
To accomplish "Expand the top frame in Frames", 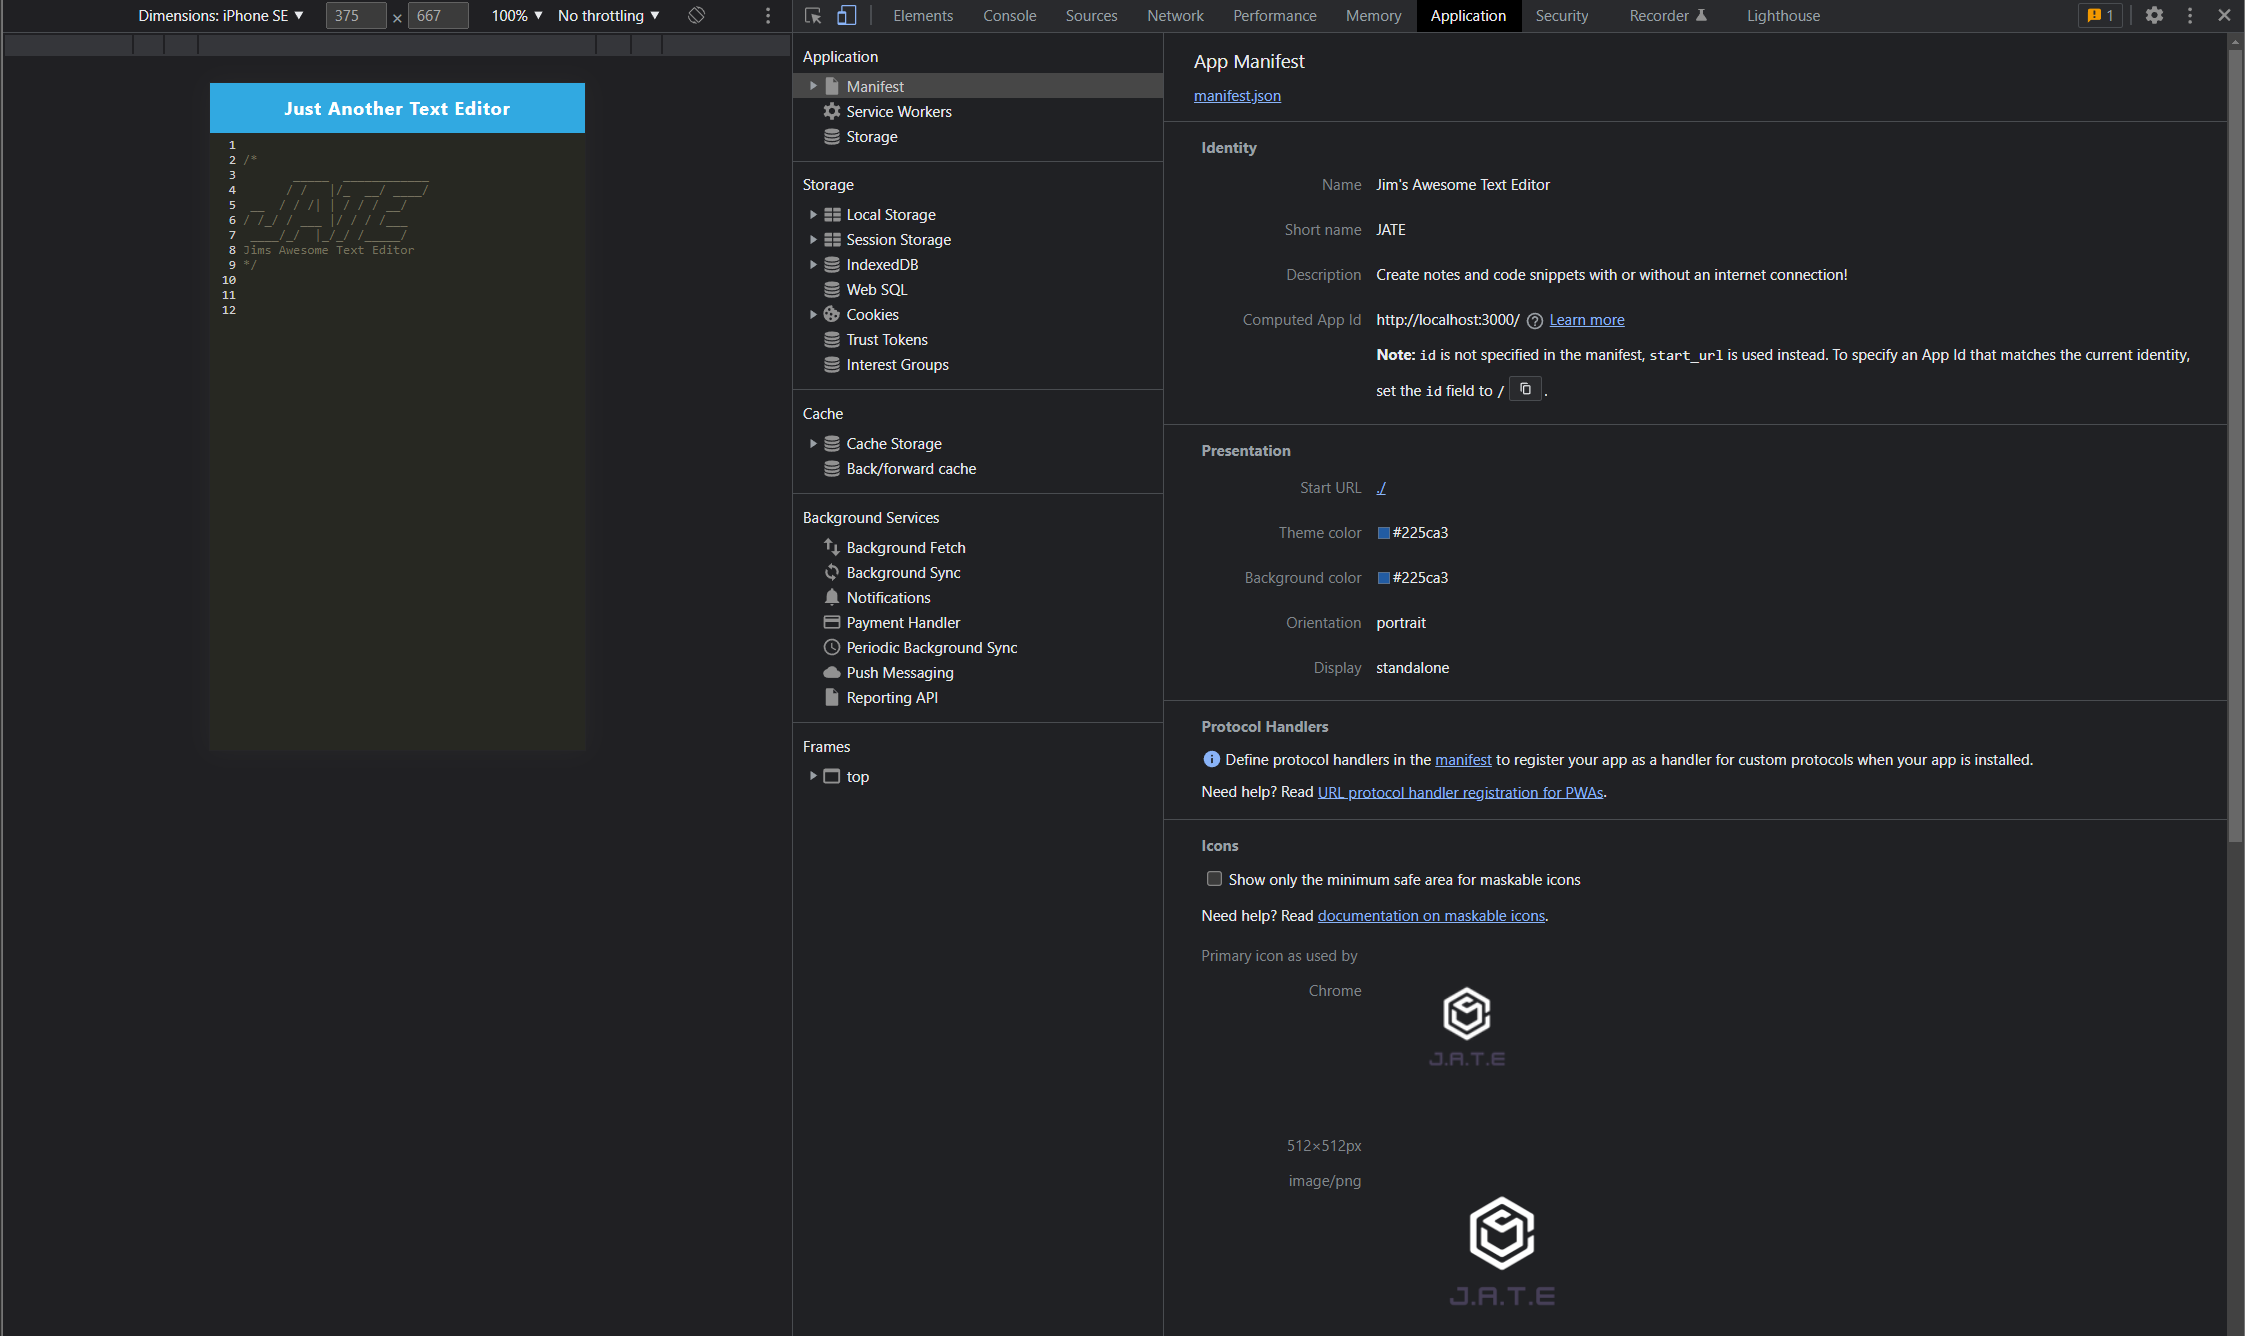I will click(813, 776).
